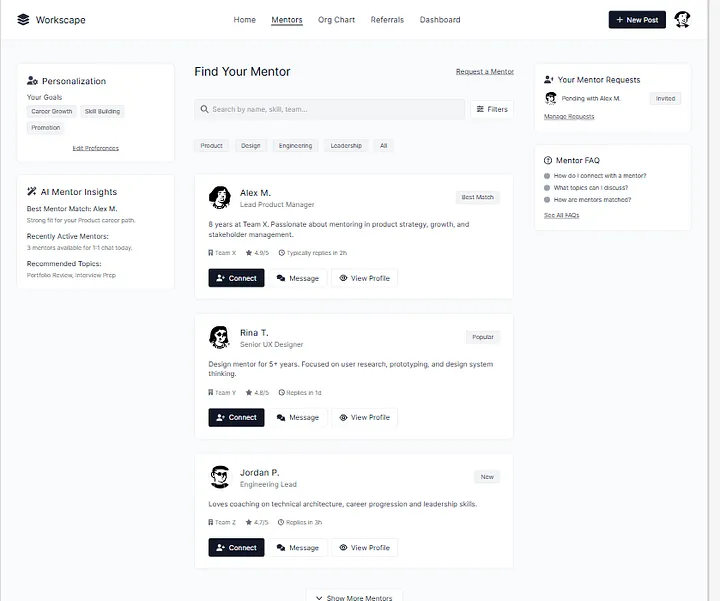This screenshot has width=720, height=601.
Task: Click the Skill Building goal tag
Action: (102, 111)
